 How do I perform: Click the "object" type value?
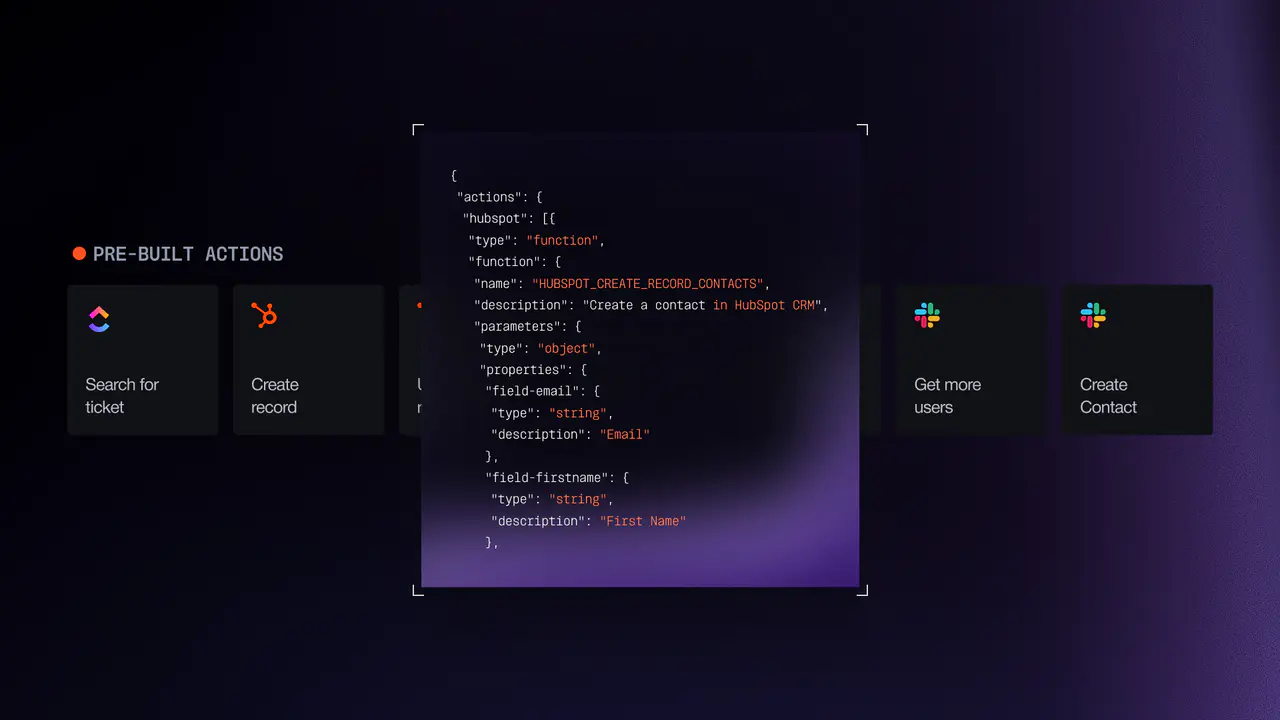567,349
